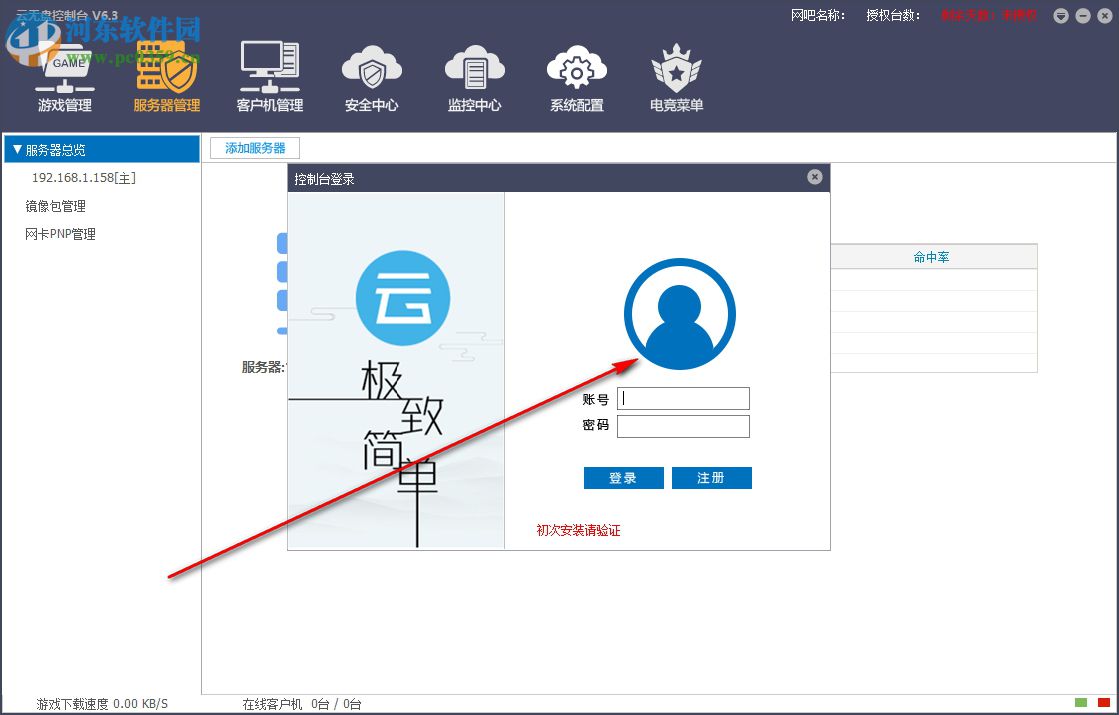Open 镜像包管理 in the left panel

click(x=57, y=206)
